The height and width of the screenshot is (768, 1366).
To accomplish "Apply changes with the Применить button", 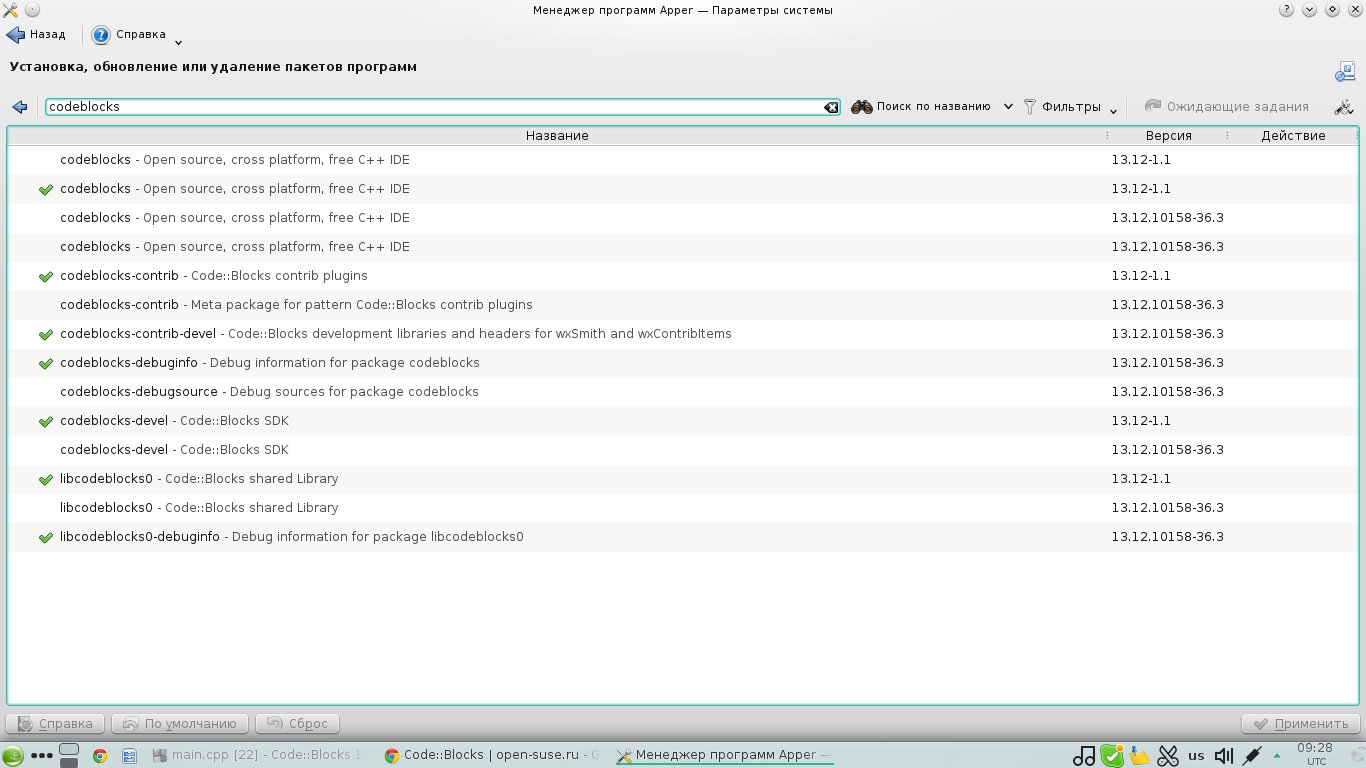I will pos(1300,723).
